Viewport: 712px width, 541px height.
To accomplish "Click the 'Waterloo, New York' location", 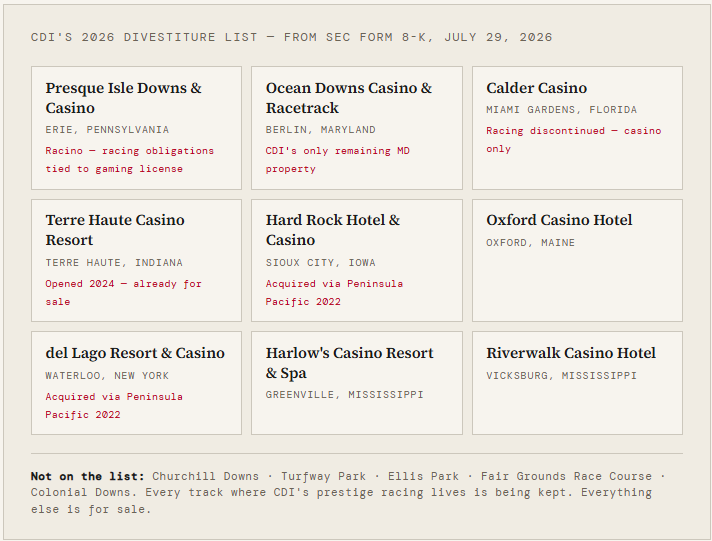I will point(107,376).
